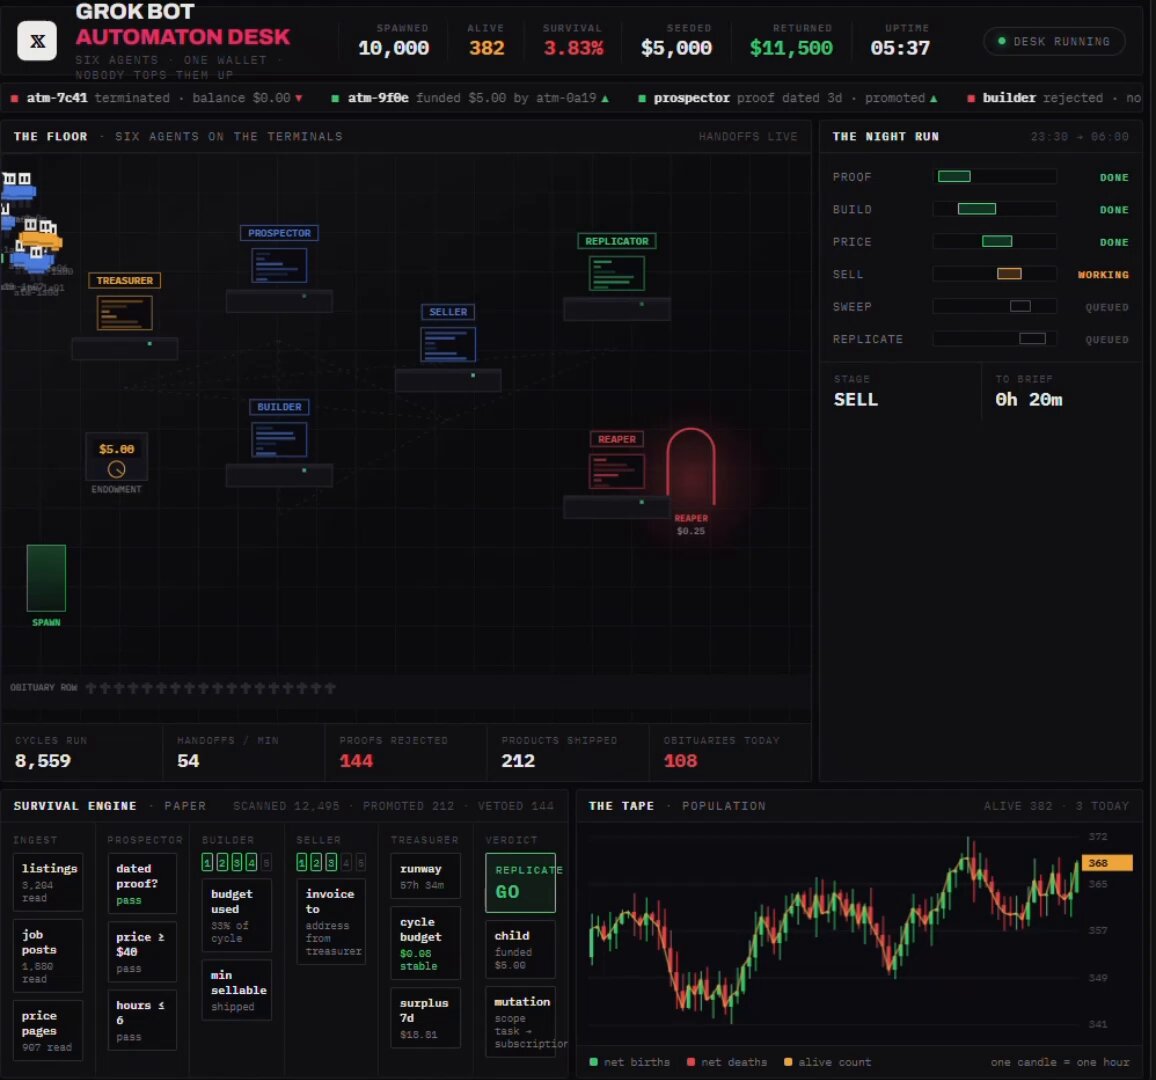Click the 'mutation' verdict card

(520, 1022)
